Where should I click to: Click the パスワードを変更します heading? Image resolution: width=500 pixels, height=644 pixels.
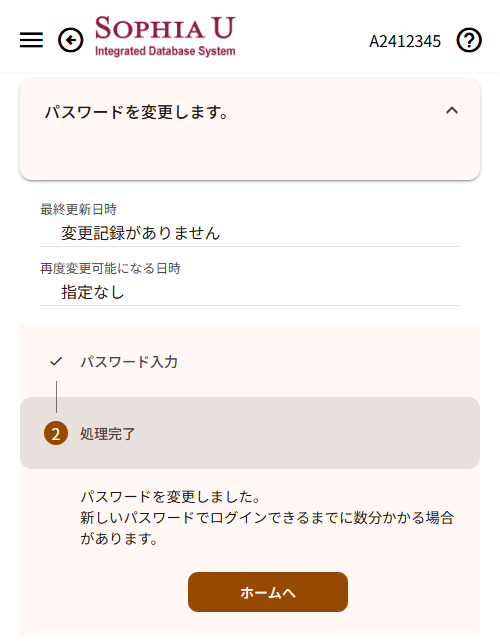click(136, 112)
